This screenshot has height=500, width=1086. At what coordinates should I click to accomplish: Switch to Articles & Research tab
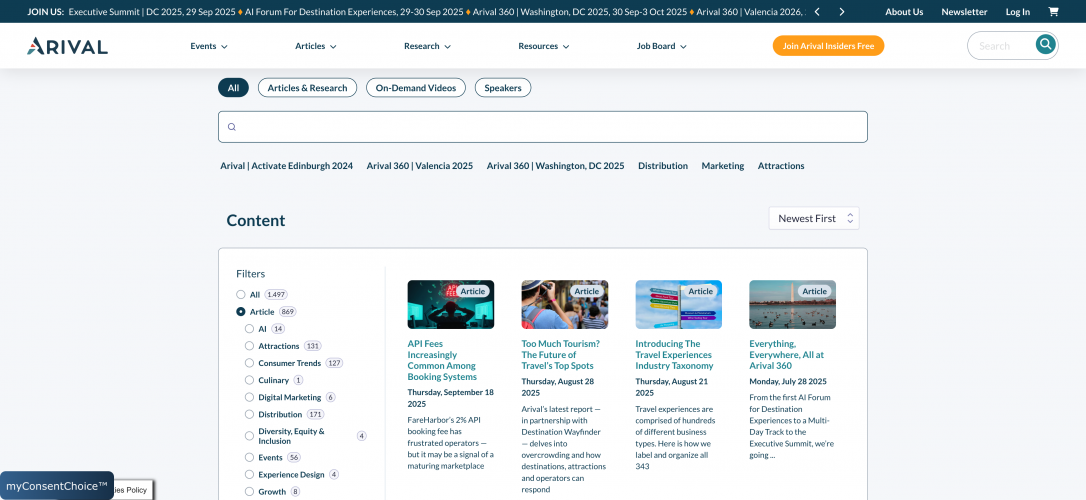click(308, 88)
